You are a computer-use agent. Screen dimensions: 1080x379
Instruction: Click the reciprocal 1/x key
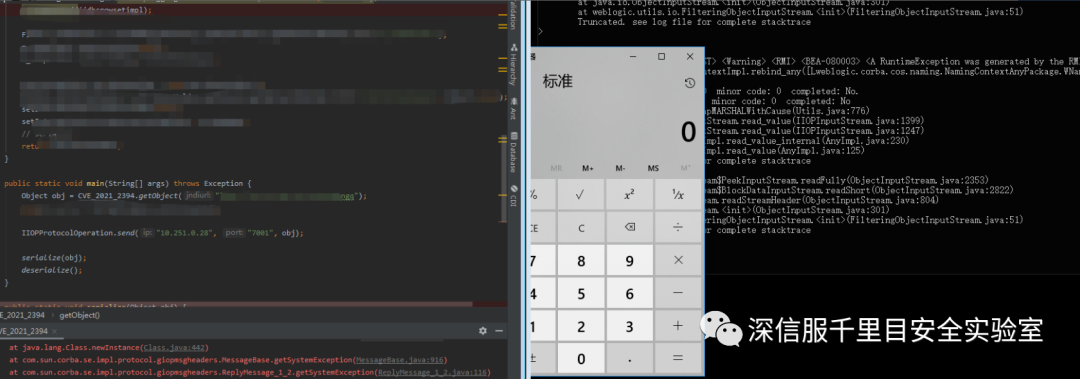[x=678, y=196]
